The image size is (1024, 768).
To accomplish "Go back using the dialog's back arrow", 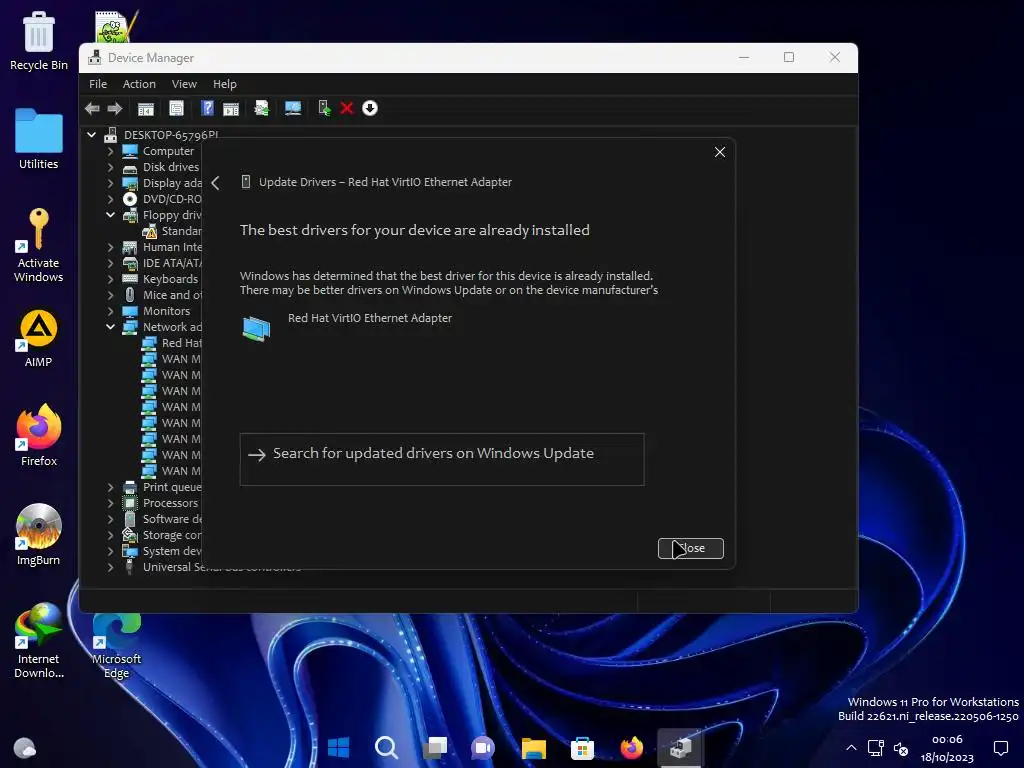I will 216,183.
